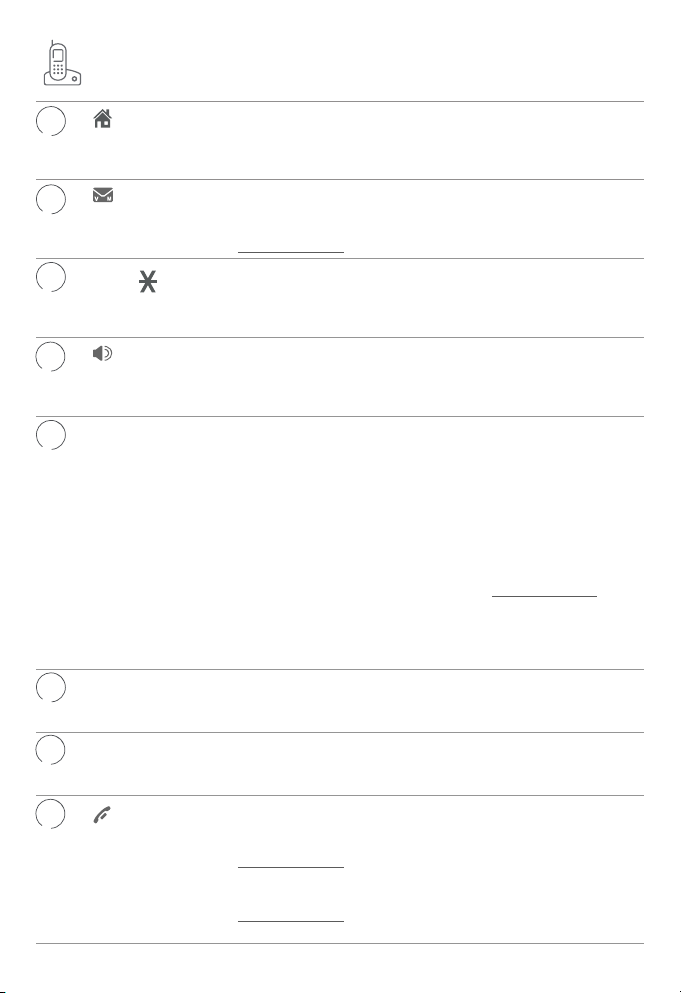Click the telephone handset icon
681x993 pixels.
point(102,815)
